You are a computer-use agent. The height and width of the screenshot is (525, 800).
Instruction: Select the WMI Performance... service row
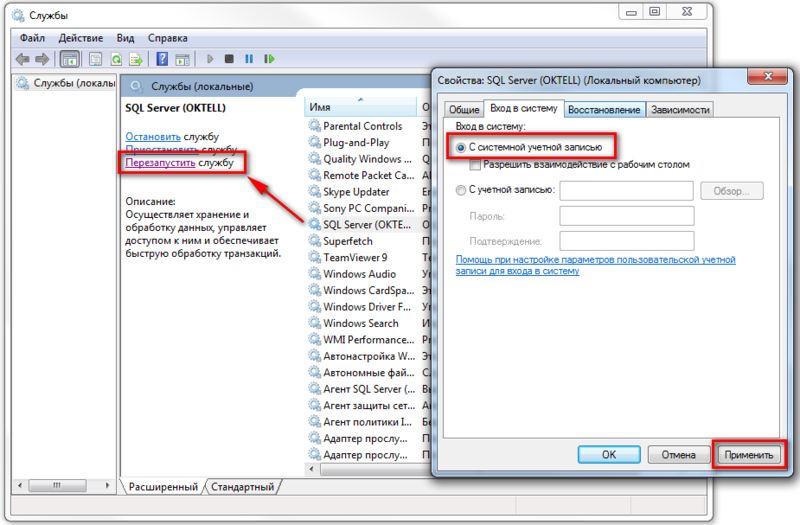369,339
